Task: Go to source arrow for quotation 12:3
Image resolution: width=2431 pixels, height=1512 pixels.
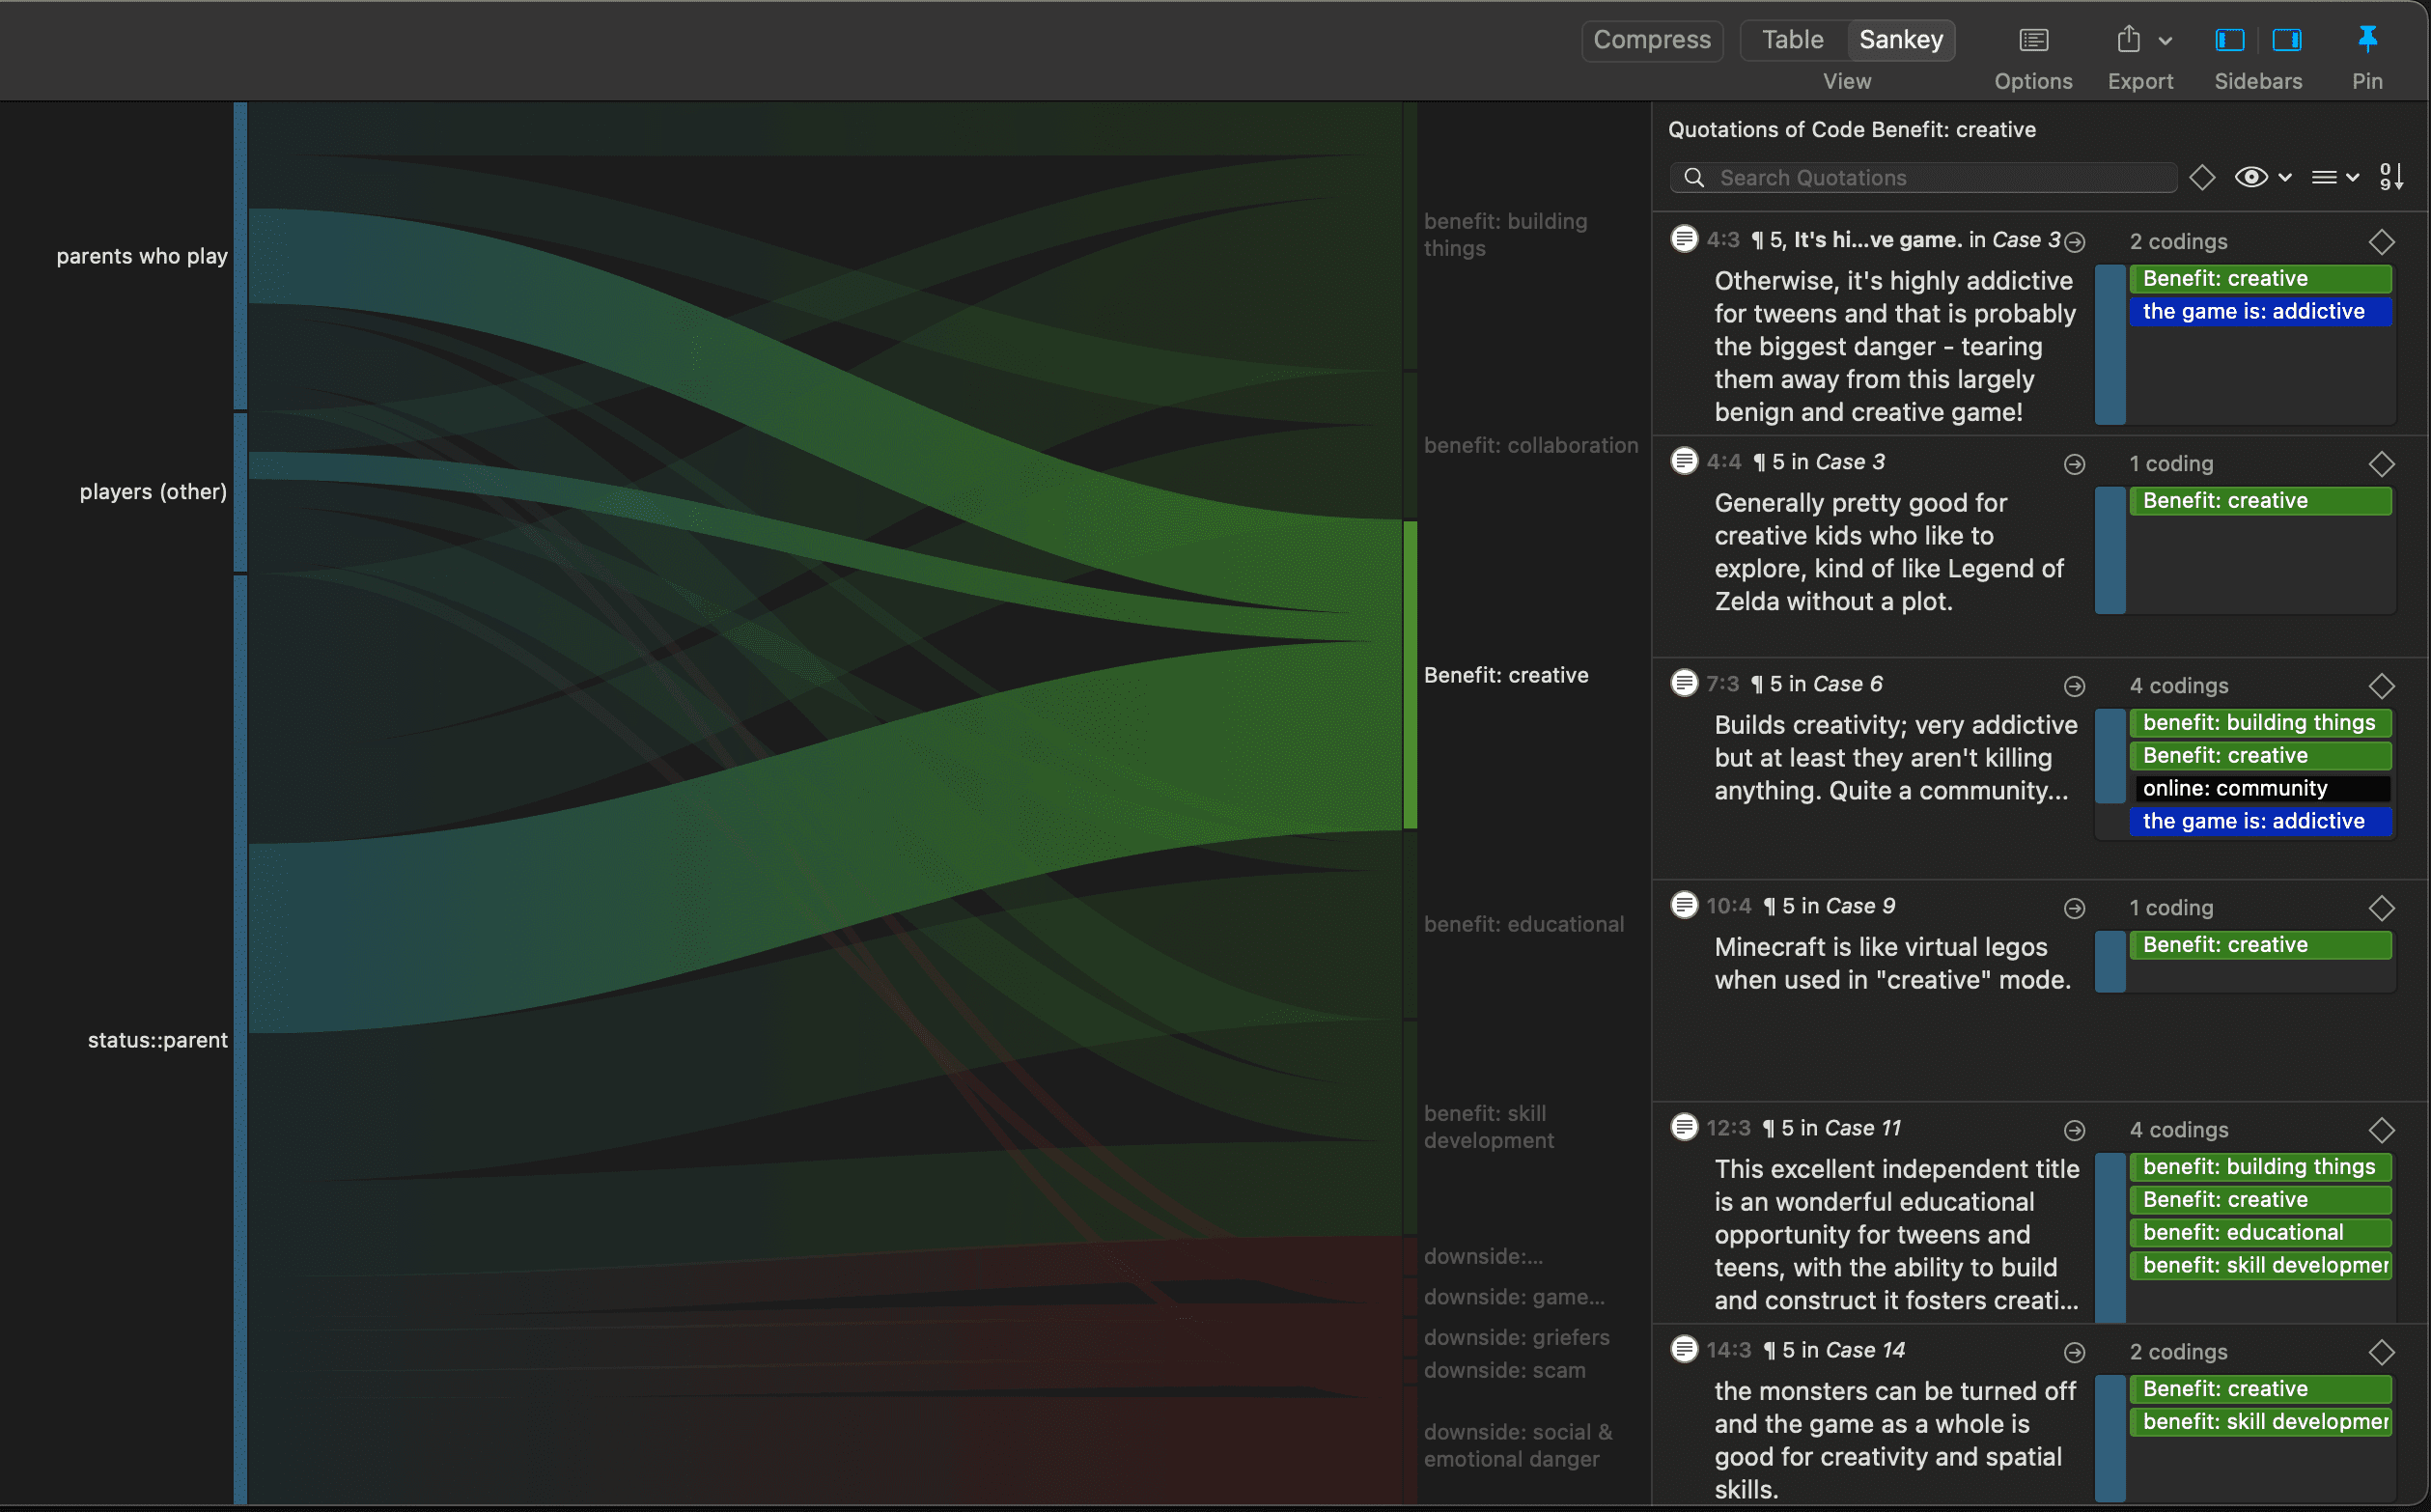Action: (2075, 1130)
